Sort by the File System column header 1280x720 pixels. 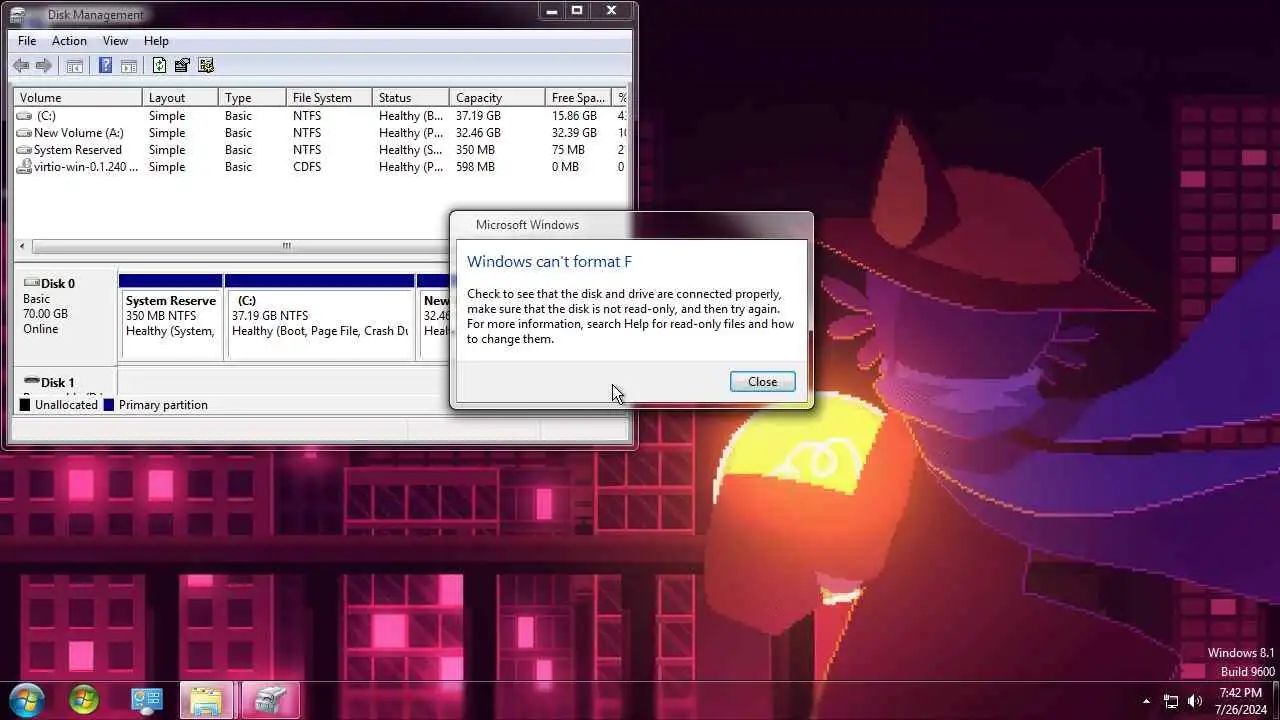(x=329, y=98)
